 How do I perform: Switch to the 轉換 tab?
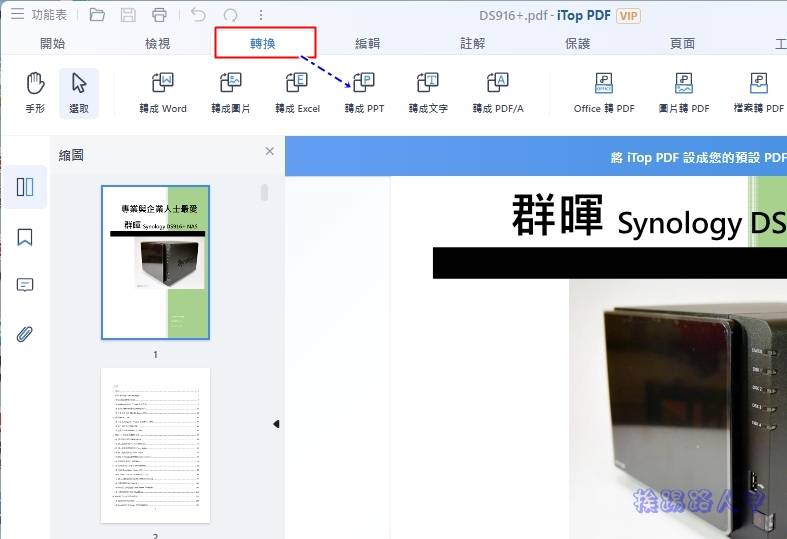tap(263, 44)
